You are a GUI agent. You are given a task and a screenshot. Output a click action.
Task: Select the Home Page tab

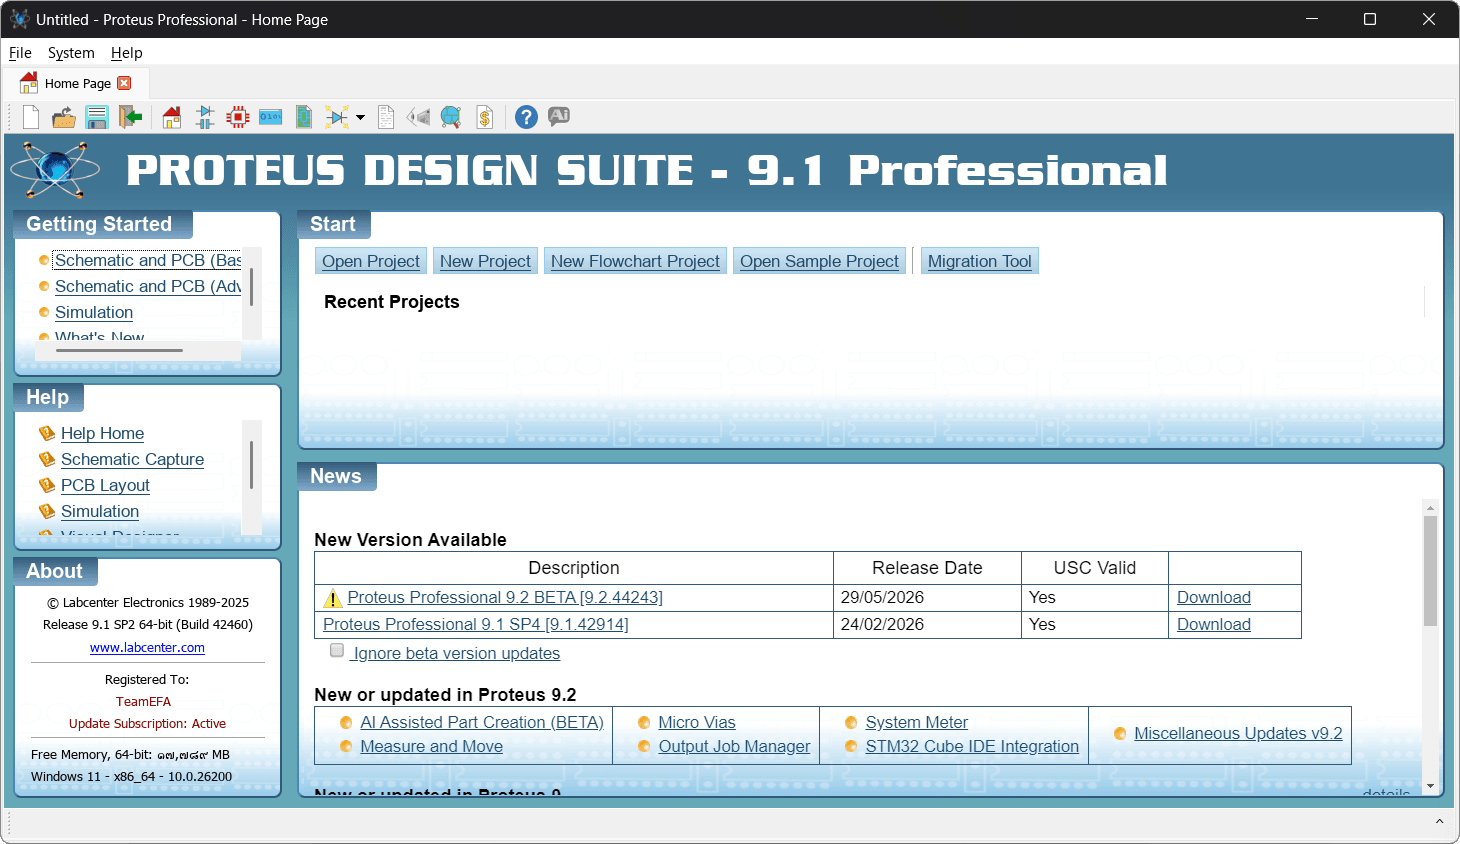(x=78, y=83)
